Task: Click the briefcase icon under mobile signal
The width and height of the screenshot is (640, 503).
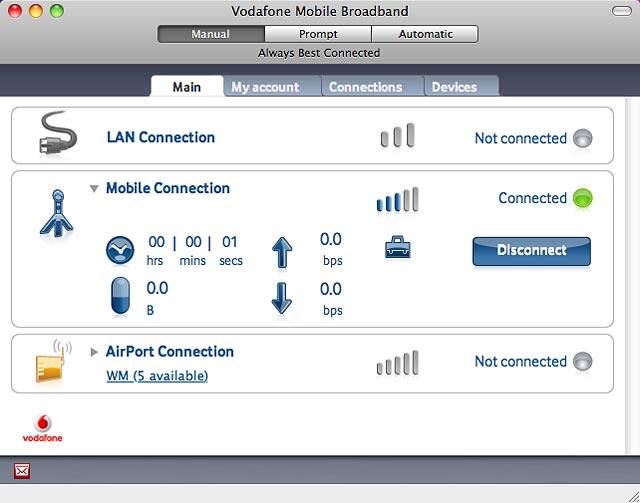Action: tap(398, 247)
